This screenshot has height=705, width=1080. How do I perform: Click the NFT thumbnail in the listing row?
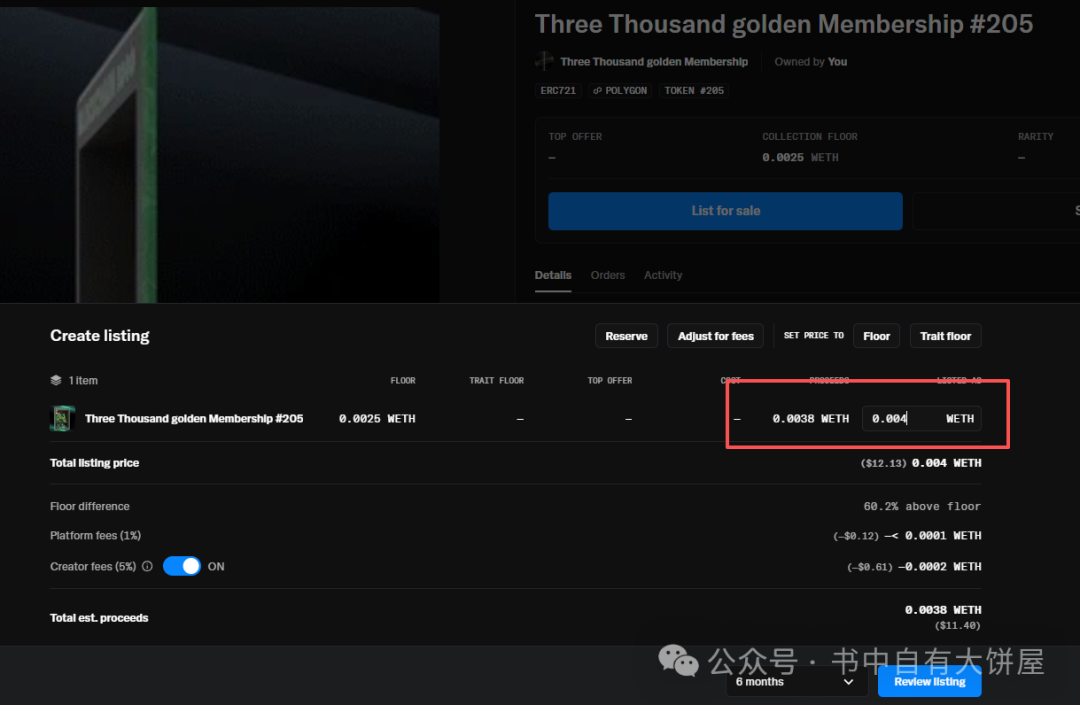coord(62,418)
